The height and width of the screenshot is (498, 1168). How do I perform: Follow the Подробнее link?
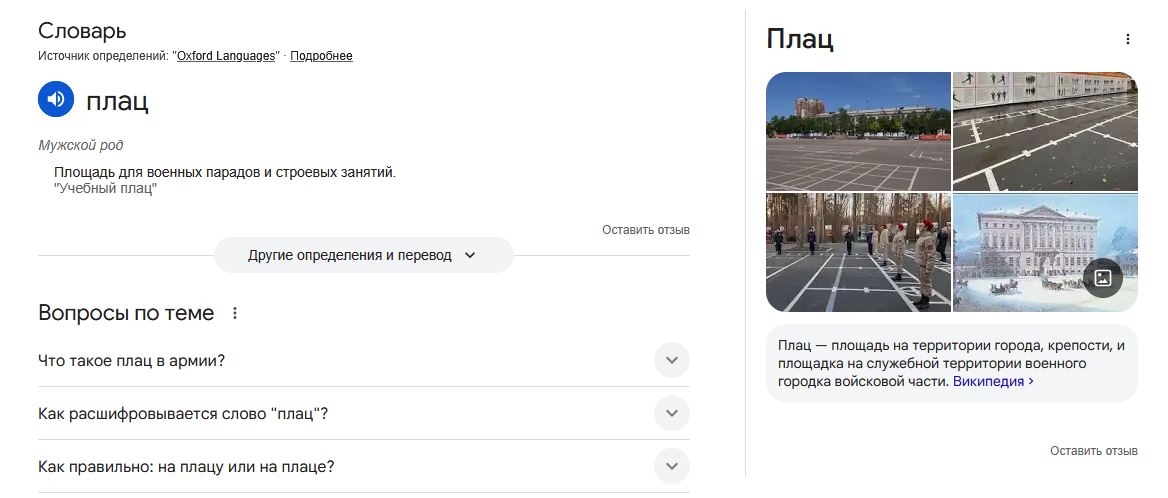click(321, 56)
